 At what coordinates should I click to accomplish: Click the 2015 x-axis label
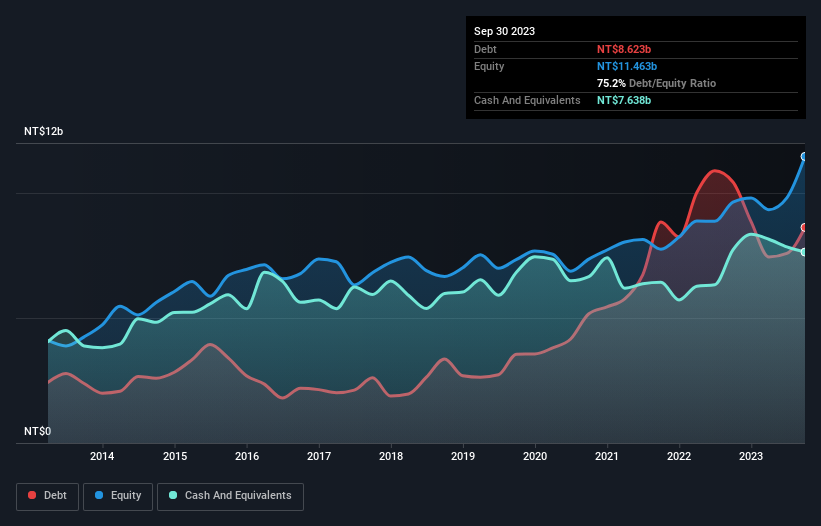(175, 456)
